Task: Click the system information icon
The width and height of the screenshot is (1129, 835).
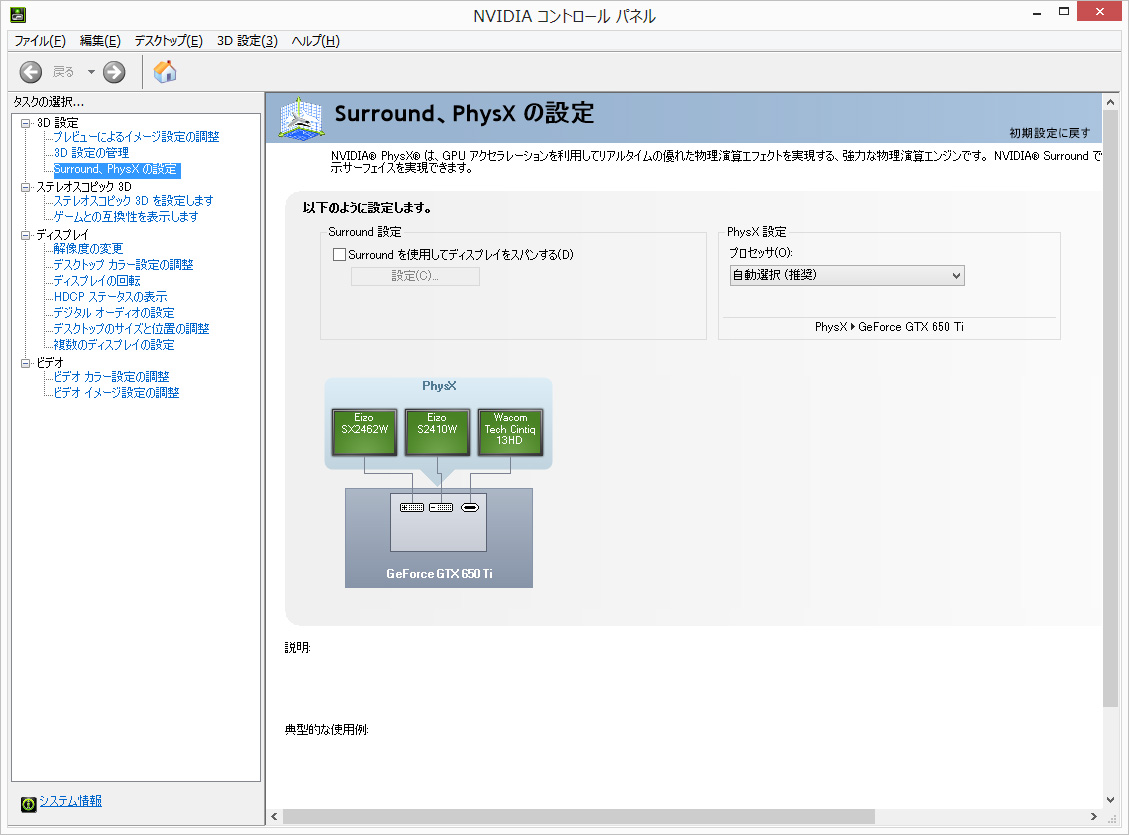Action: pos(29,804)
